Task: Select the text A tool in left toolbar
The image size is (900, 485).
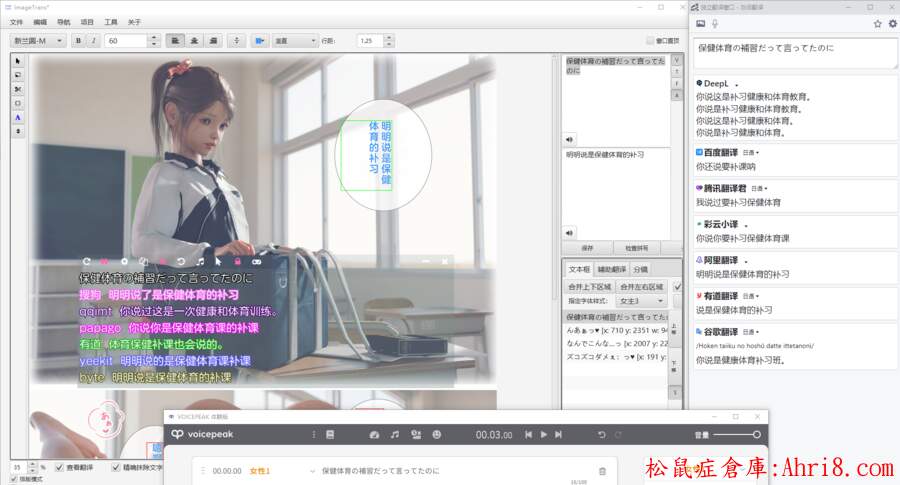Action: pos(18,117)
